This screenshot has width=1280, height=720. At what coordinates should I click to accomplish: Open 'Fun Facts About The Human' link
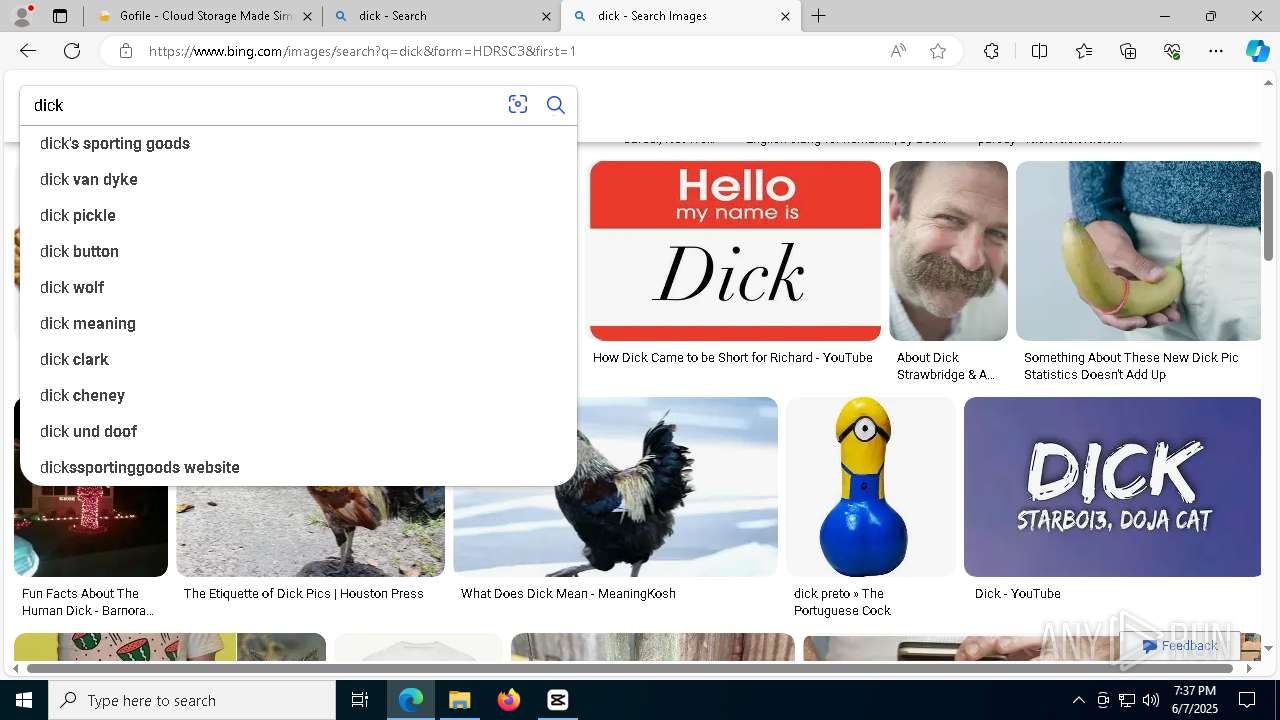(88, 602)
